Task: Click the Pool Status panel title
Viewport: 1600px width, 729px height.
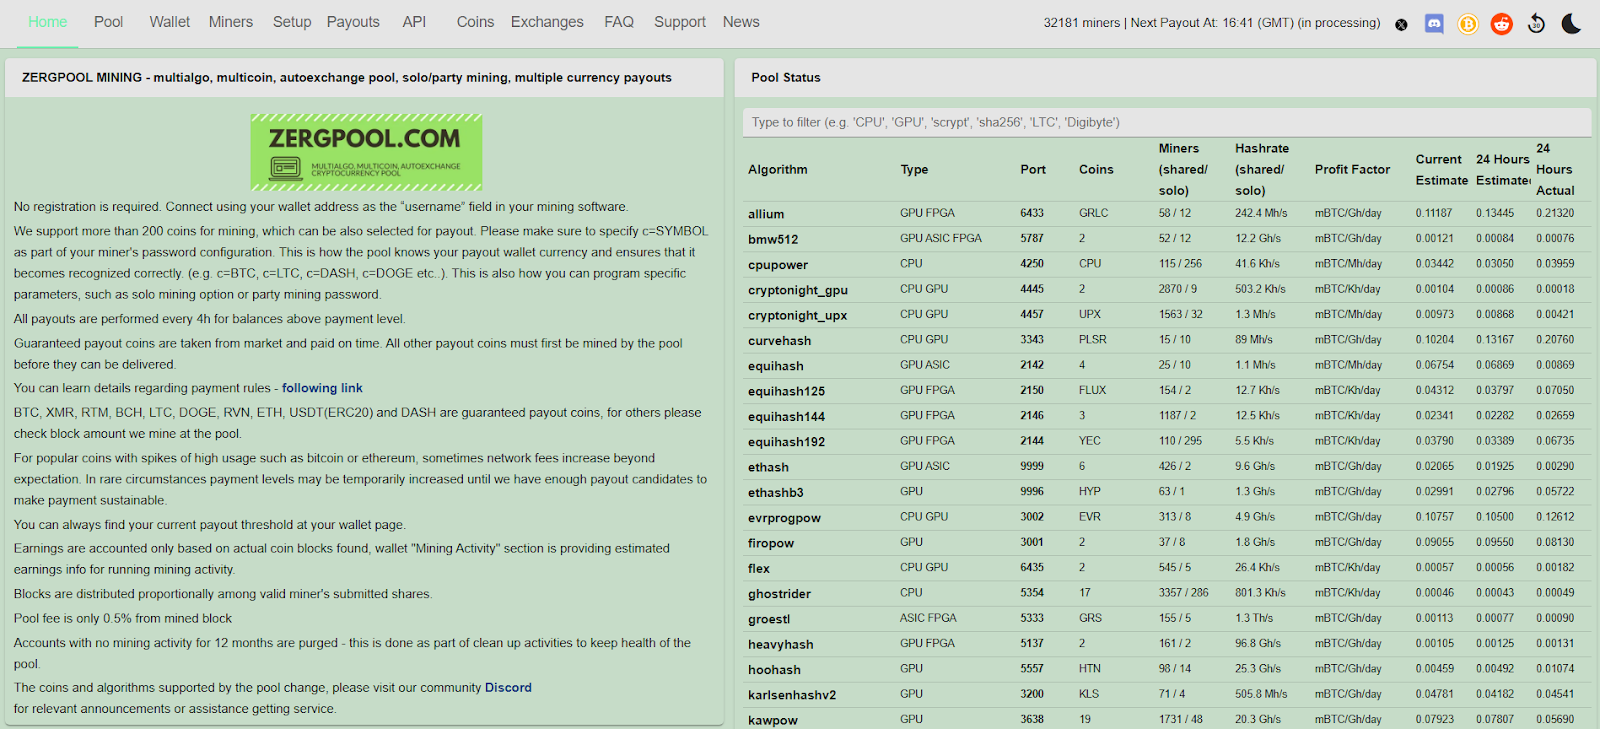Action: pyautogui.click(x=786, y=77)
